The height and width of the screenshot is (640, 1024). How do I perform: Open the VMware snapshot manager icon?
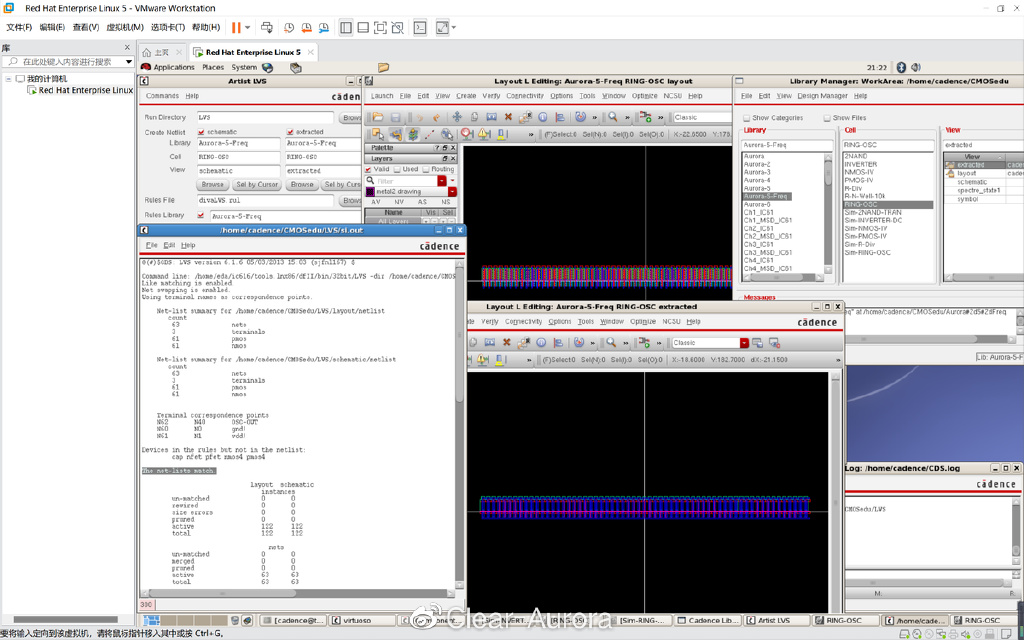coord(324,27)
